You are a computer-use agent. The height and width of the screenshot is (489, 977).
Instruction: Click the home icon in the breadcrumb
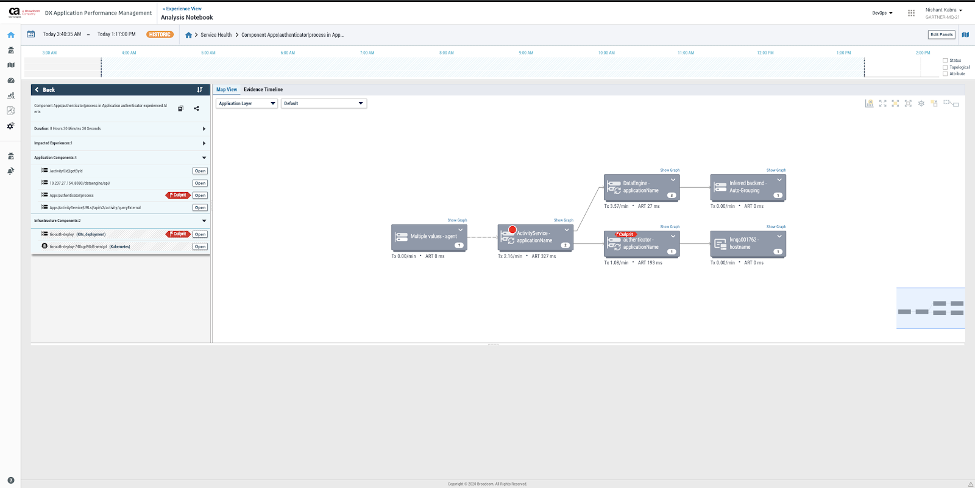189,34
